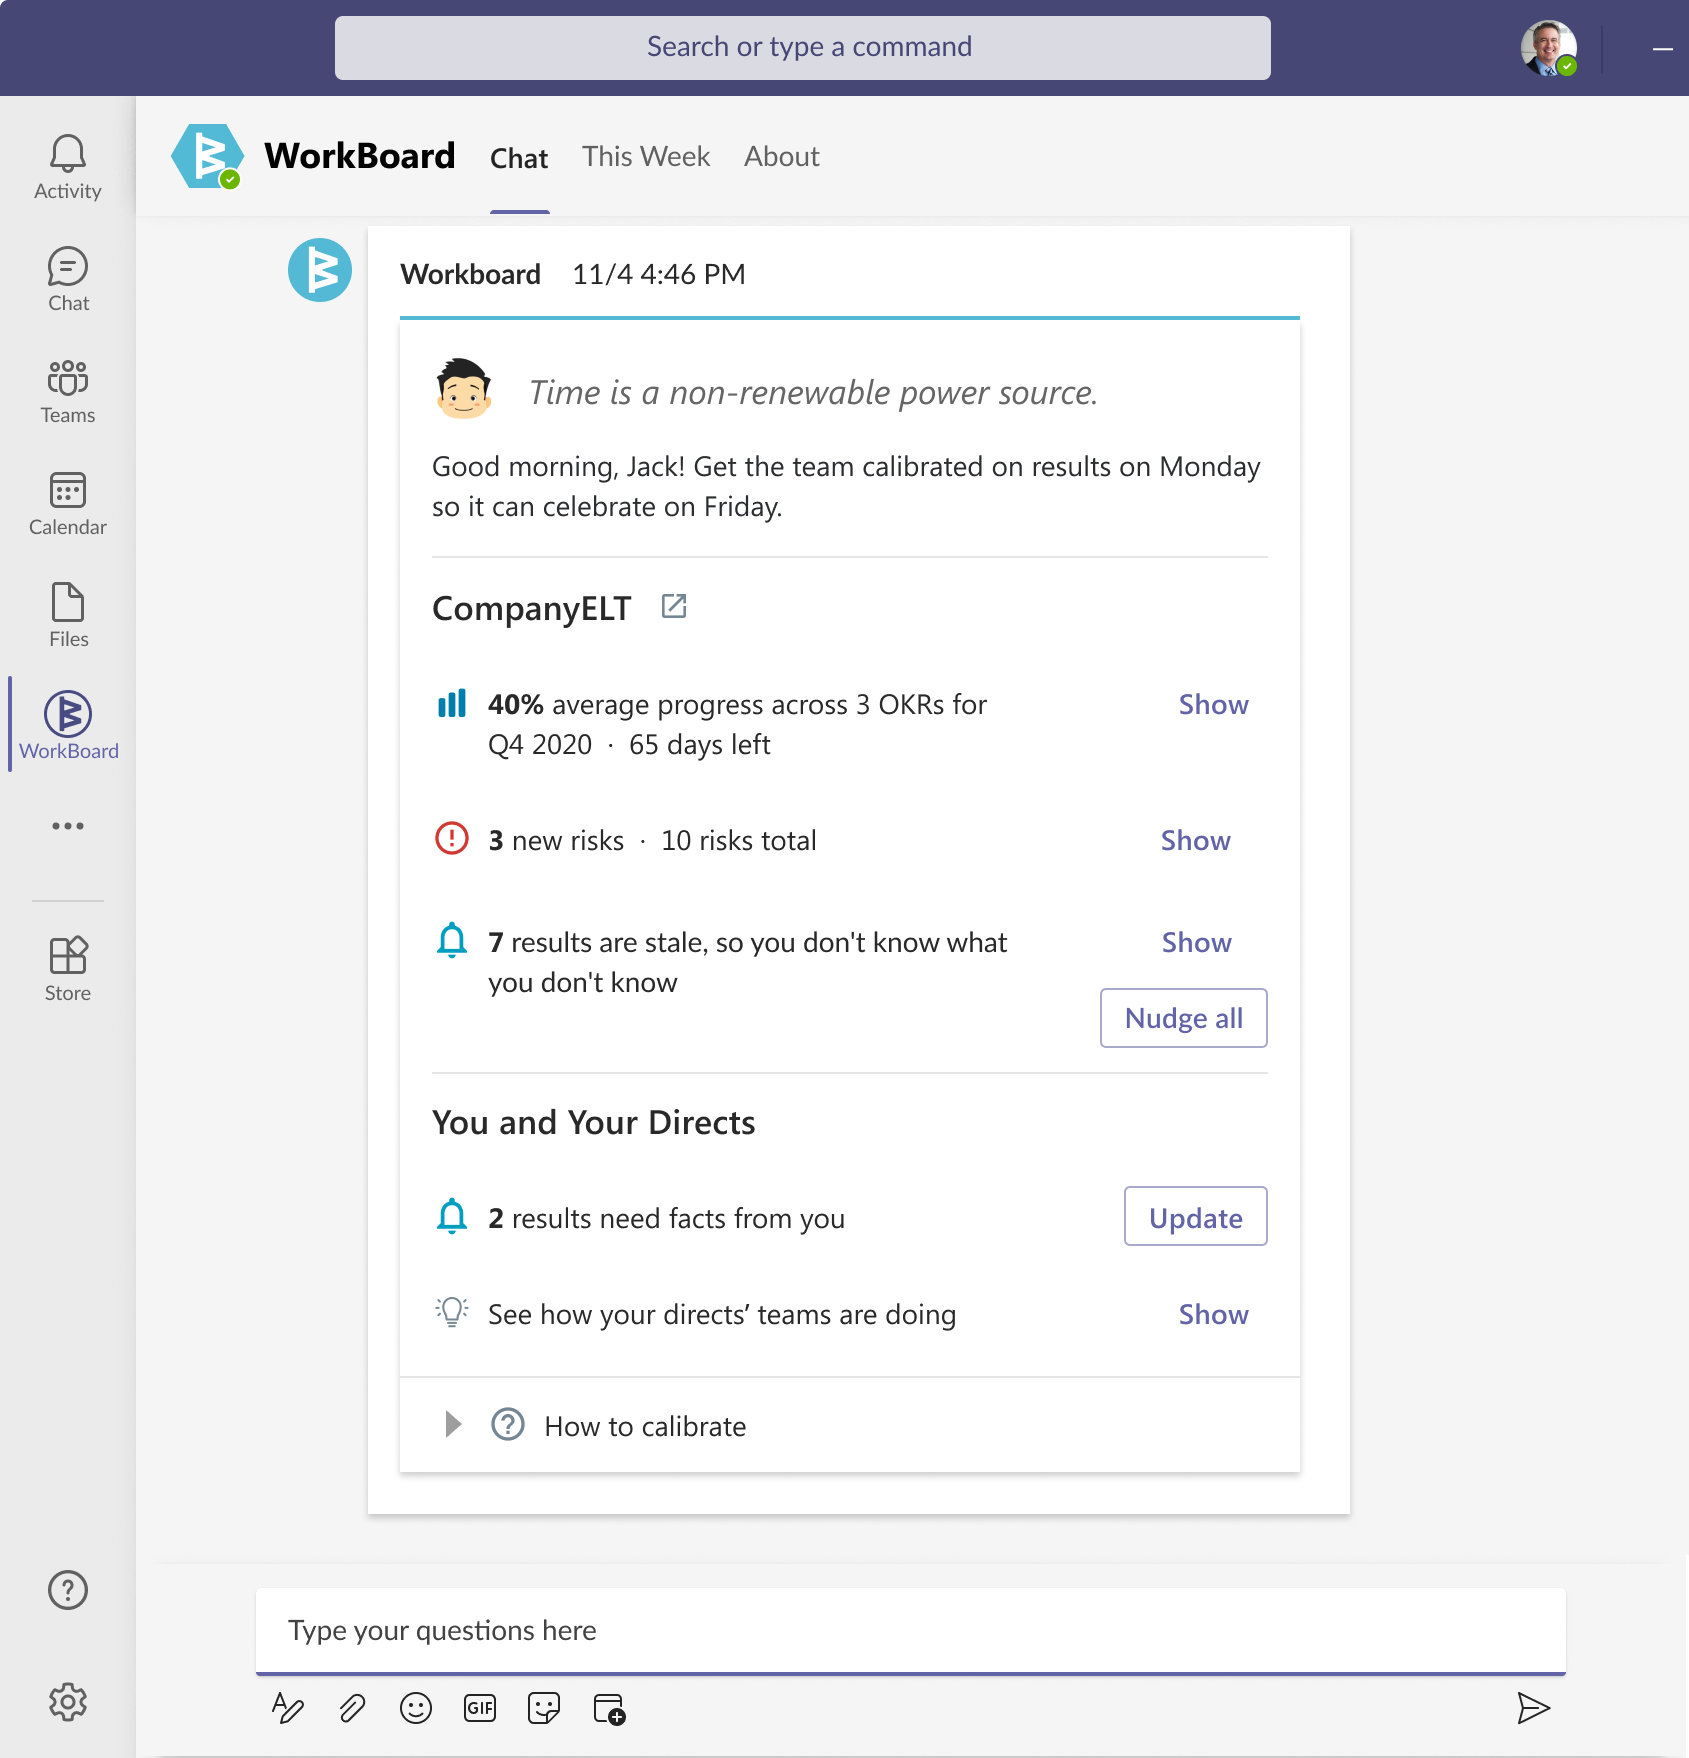This screenshot has height=1758, width=1689.
Task: Show the 3 new risks
Action: pyautogui.click(x=1195, y=840)
